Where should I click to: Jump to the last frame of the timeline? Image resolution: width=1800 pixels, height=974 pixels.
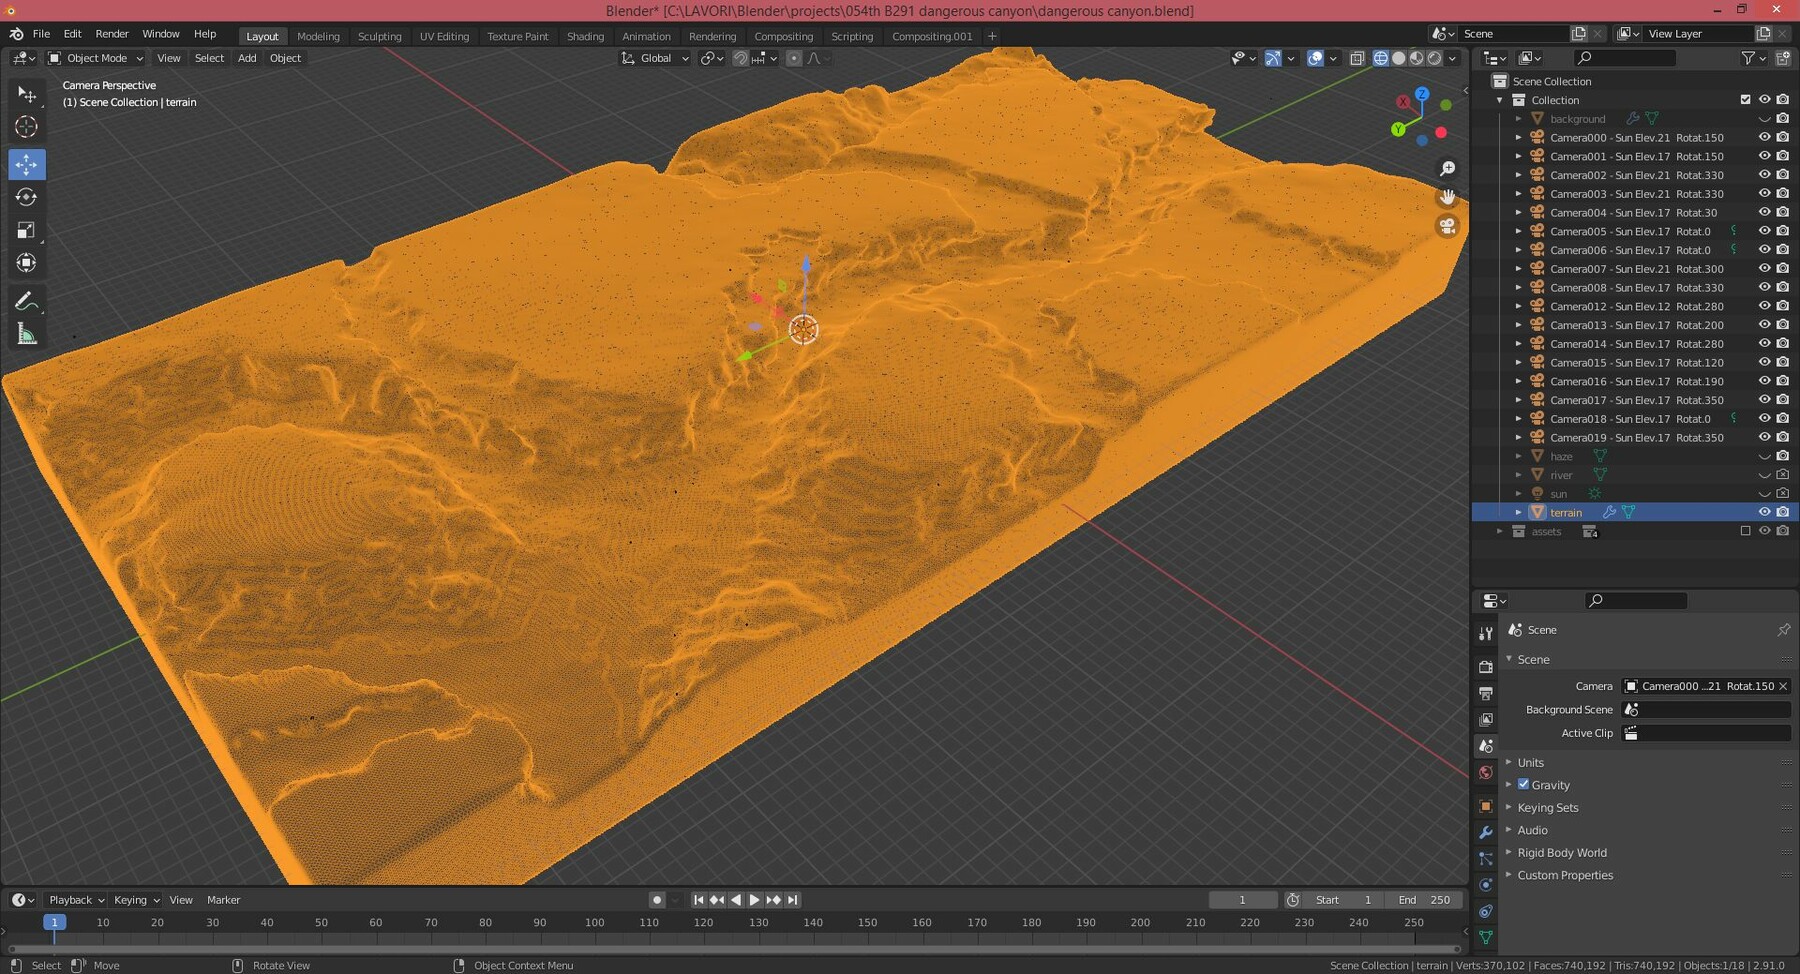[792, 899]
